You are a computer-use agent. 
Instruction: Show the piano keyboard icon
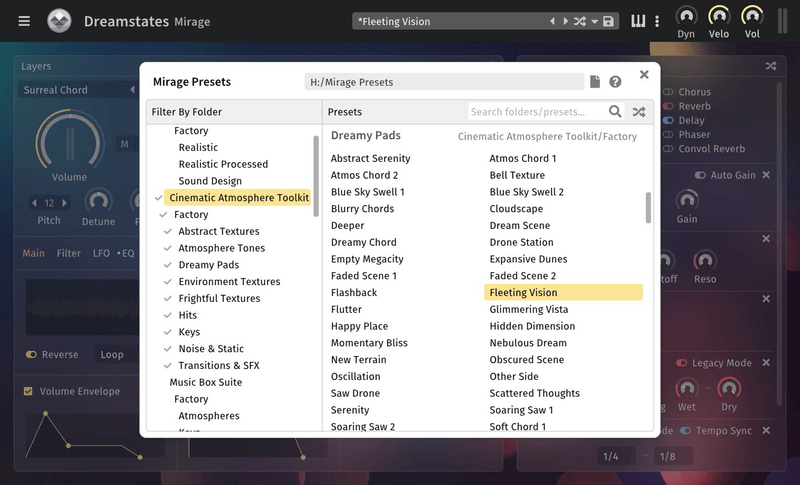(638, 21)
